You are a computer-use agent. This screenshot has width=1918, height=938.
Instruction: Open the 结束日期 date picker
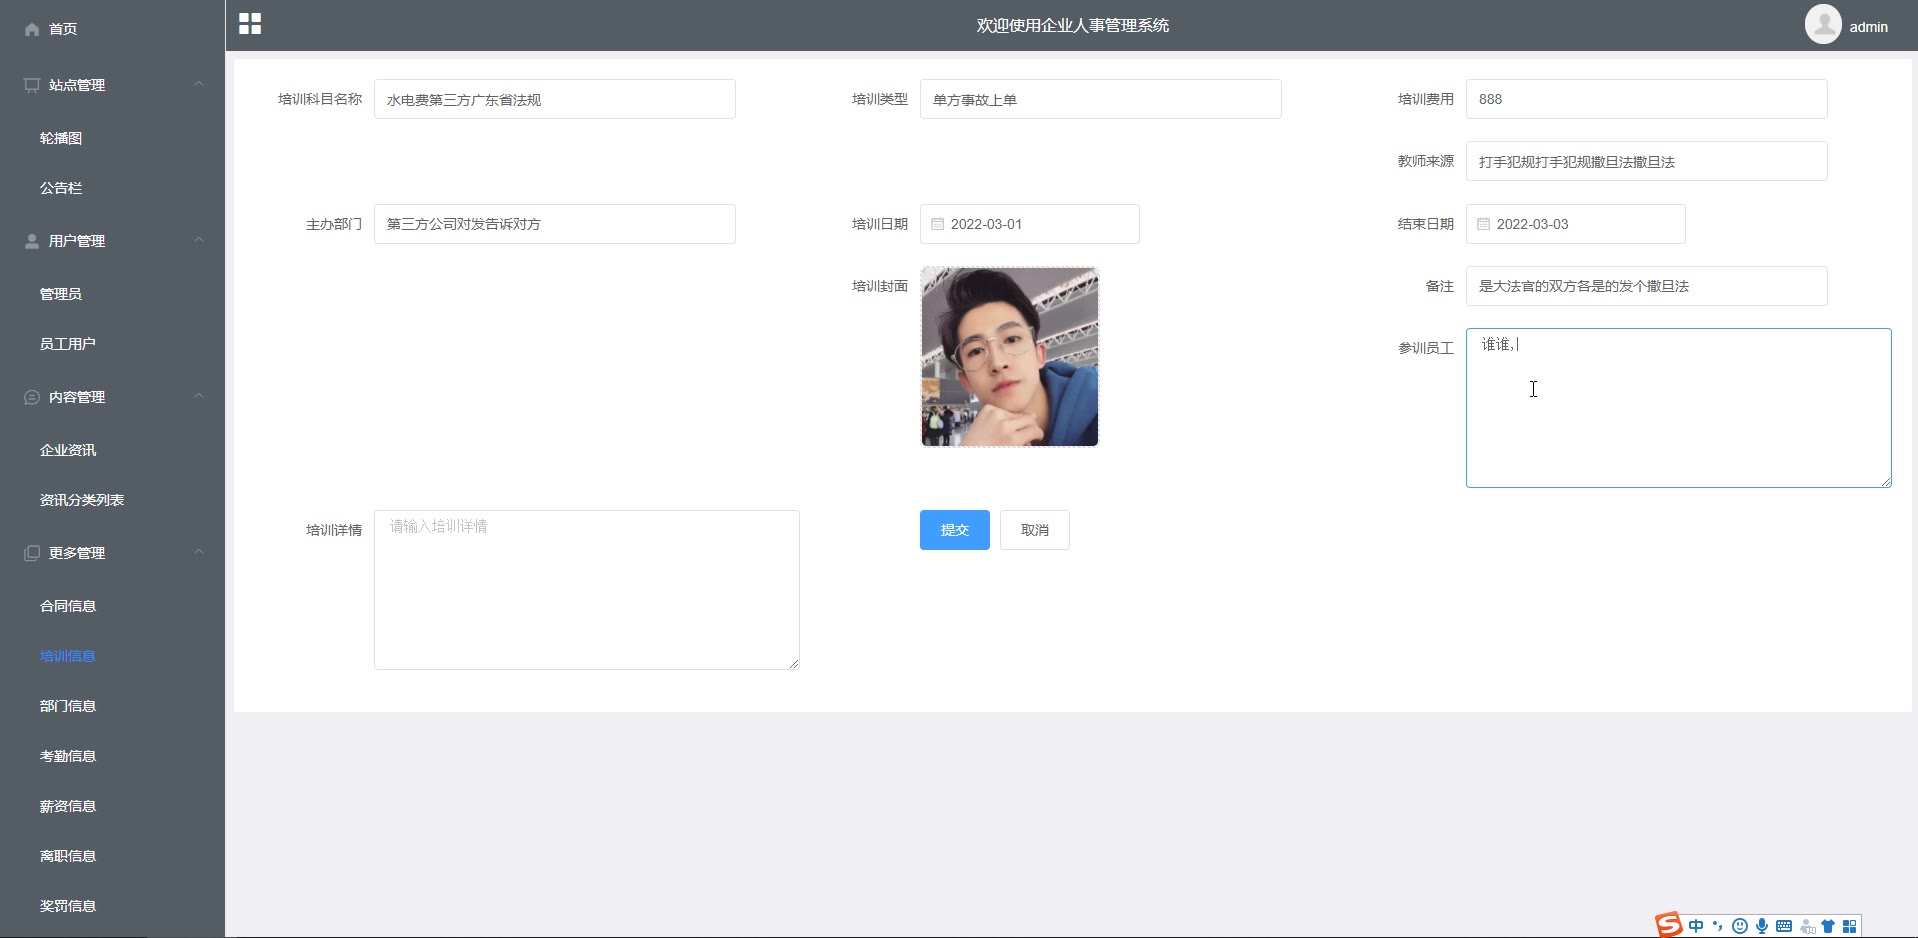coord(1575,224)
